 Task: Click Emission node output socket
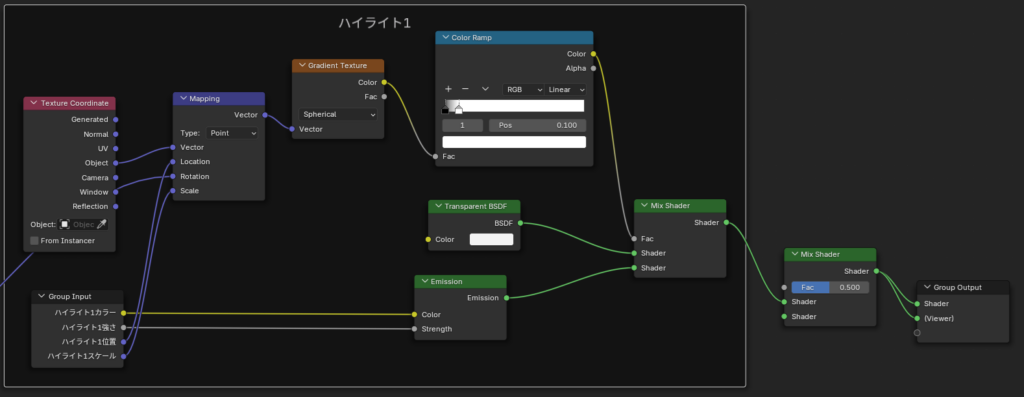[x=506, y=298]
